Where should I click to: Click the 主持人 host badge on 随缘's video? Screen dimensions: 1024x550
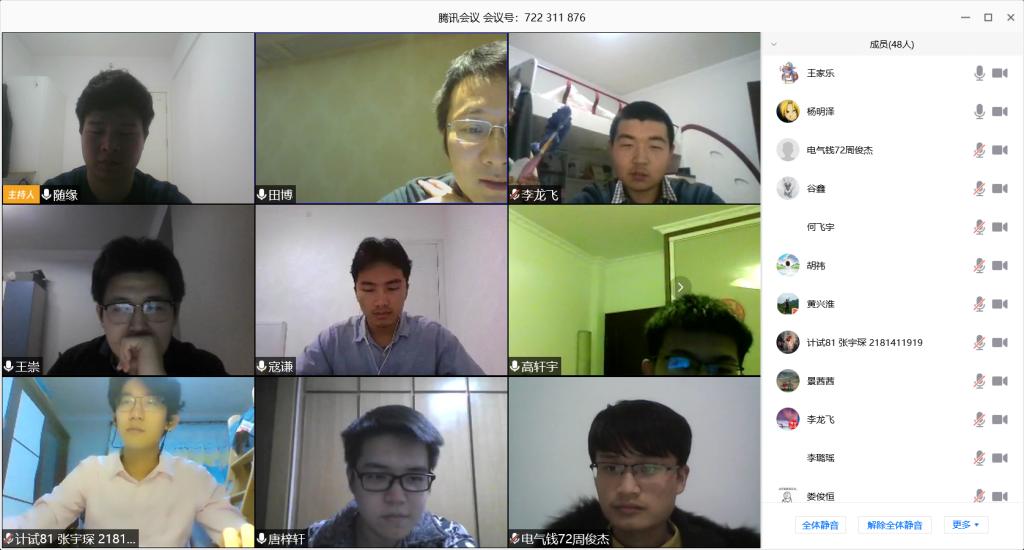click(21, 194)
